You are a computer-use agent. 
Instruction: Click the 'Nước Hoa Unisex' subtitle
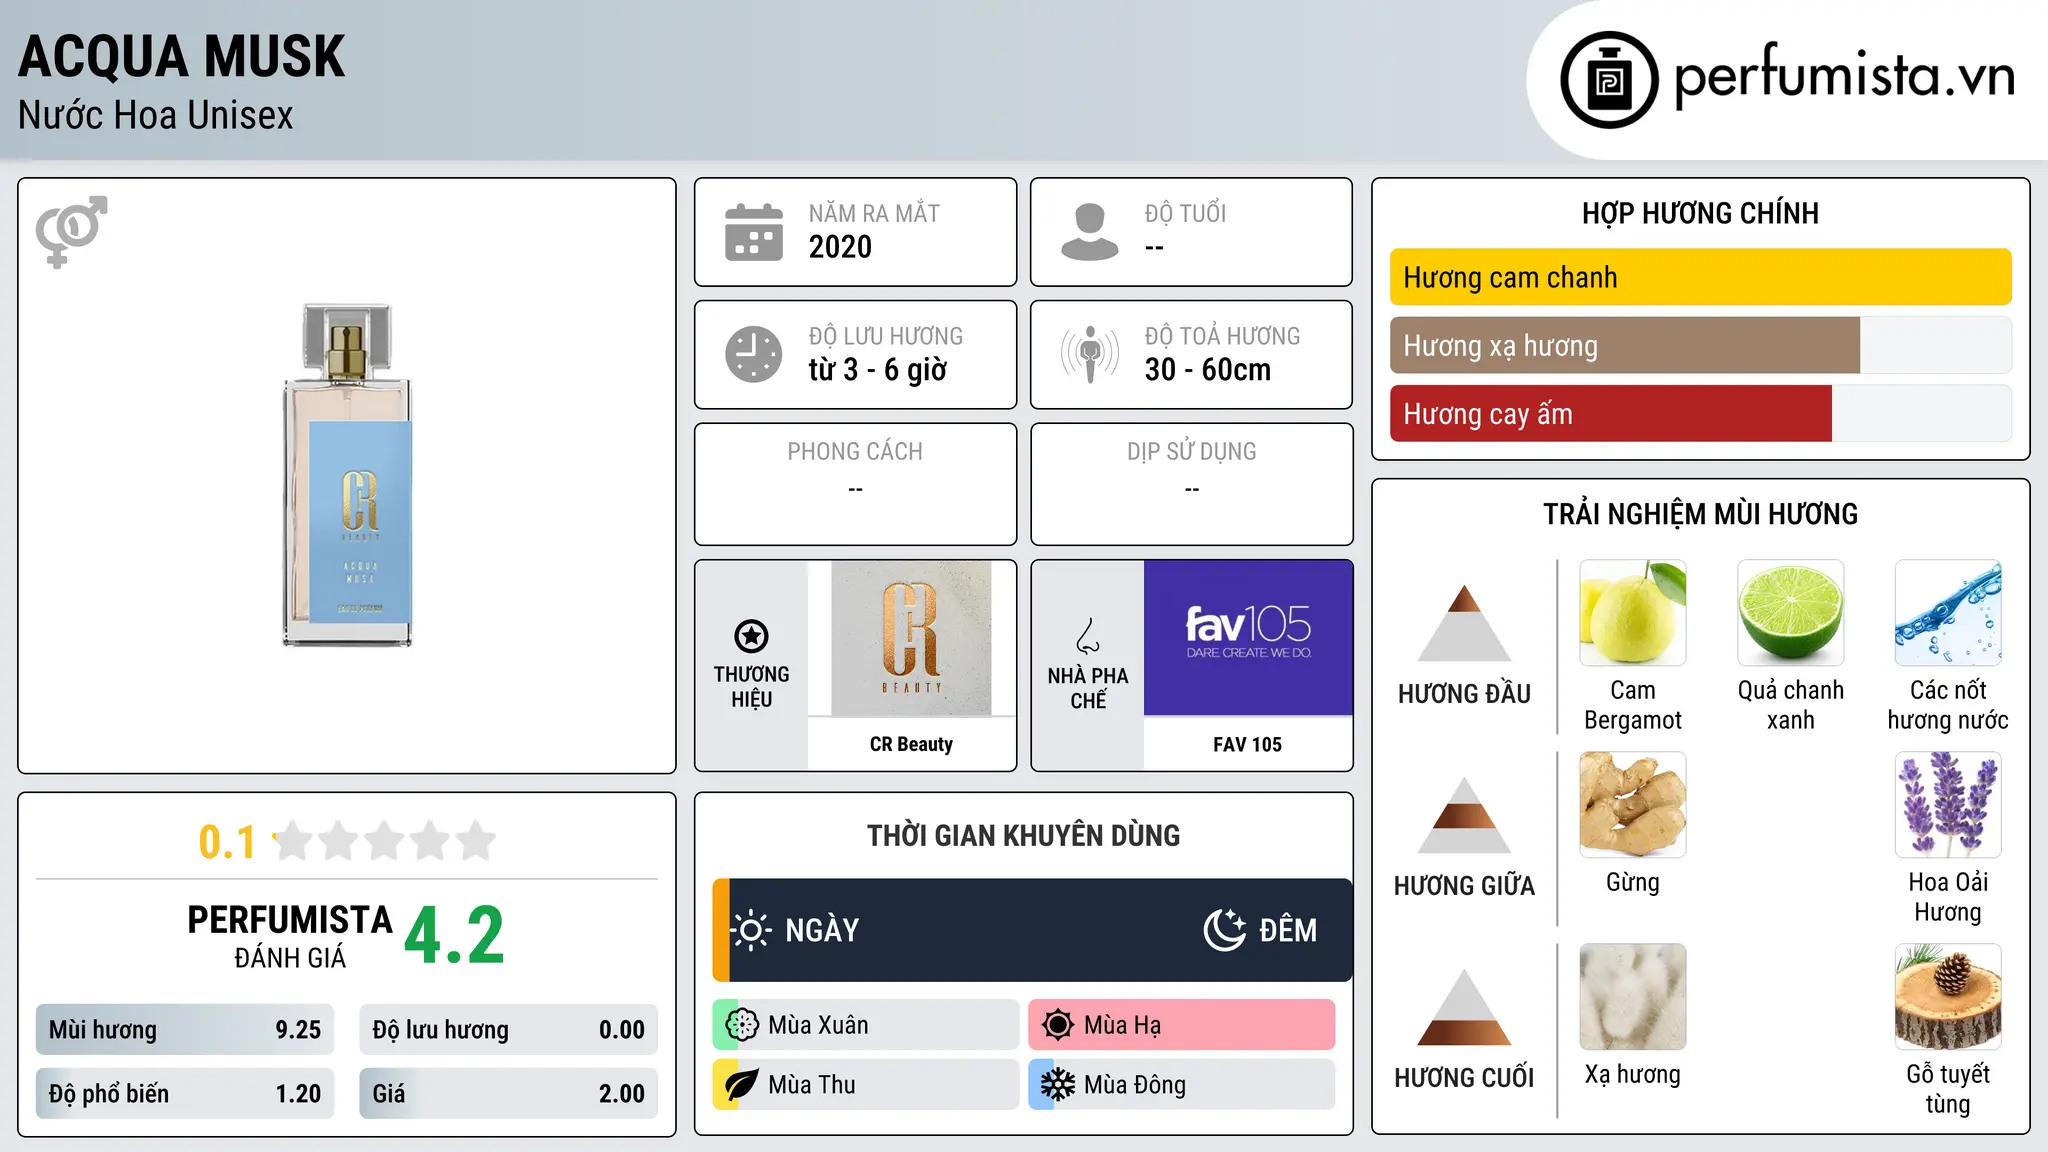(156, 116)
